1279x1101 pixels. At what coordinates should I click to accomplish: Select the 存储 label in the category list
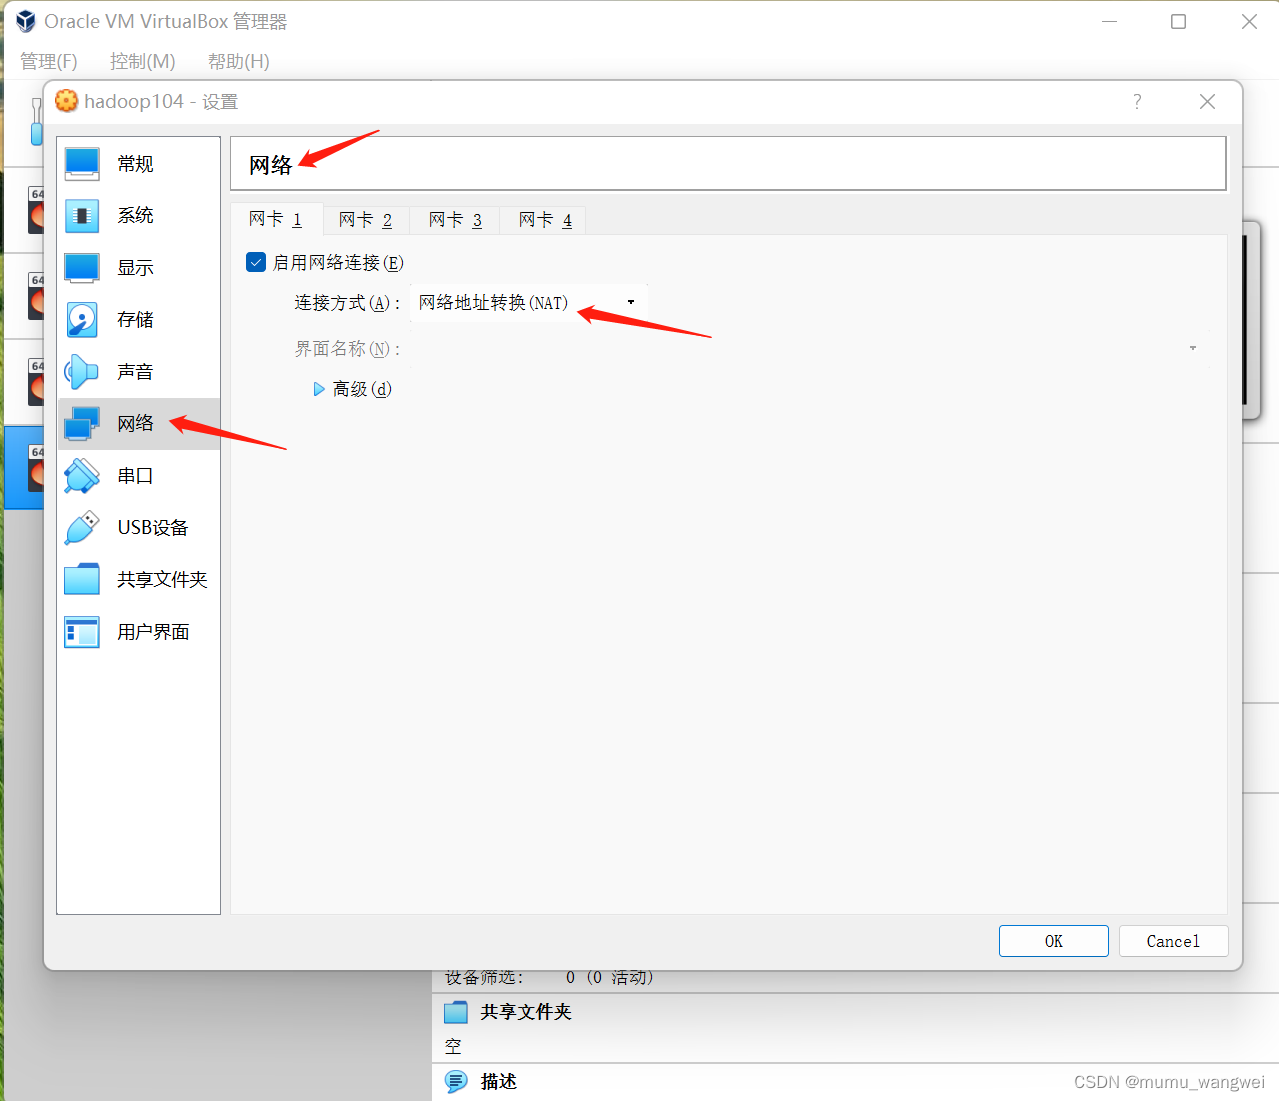click(135, 320)
